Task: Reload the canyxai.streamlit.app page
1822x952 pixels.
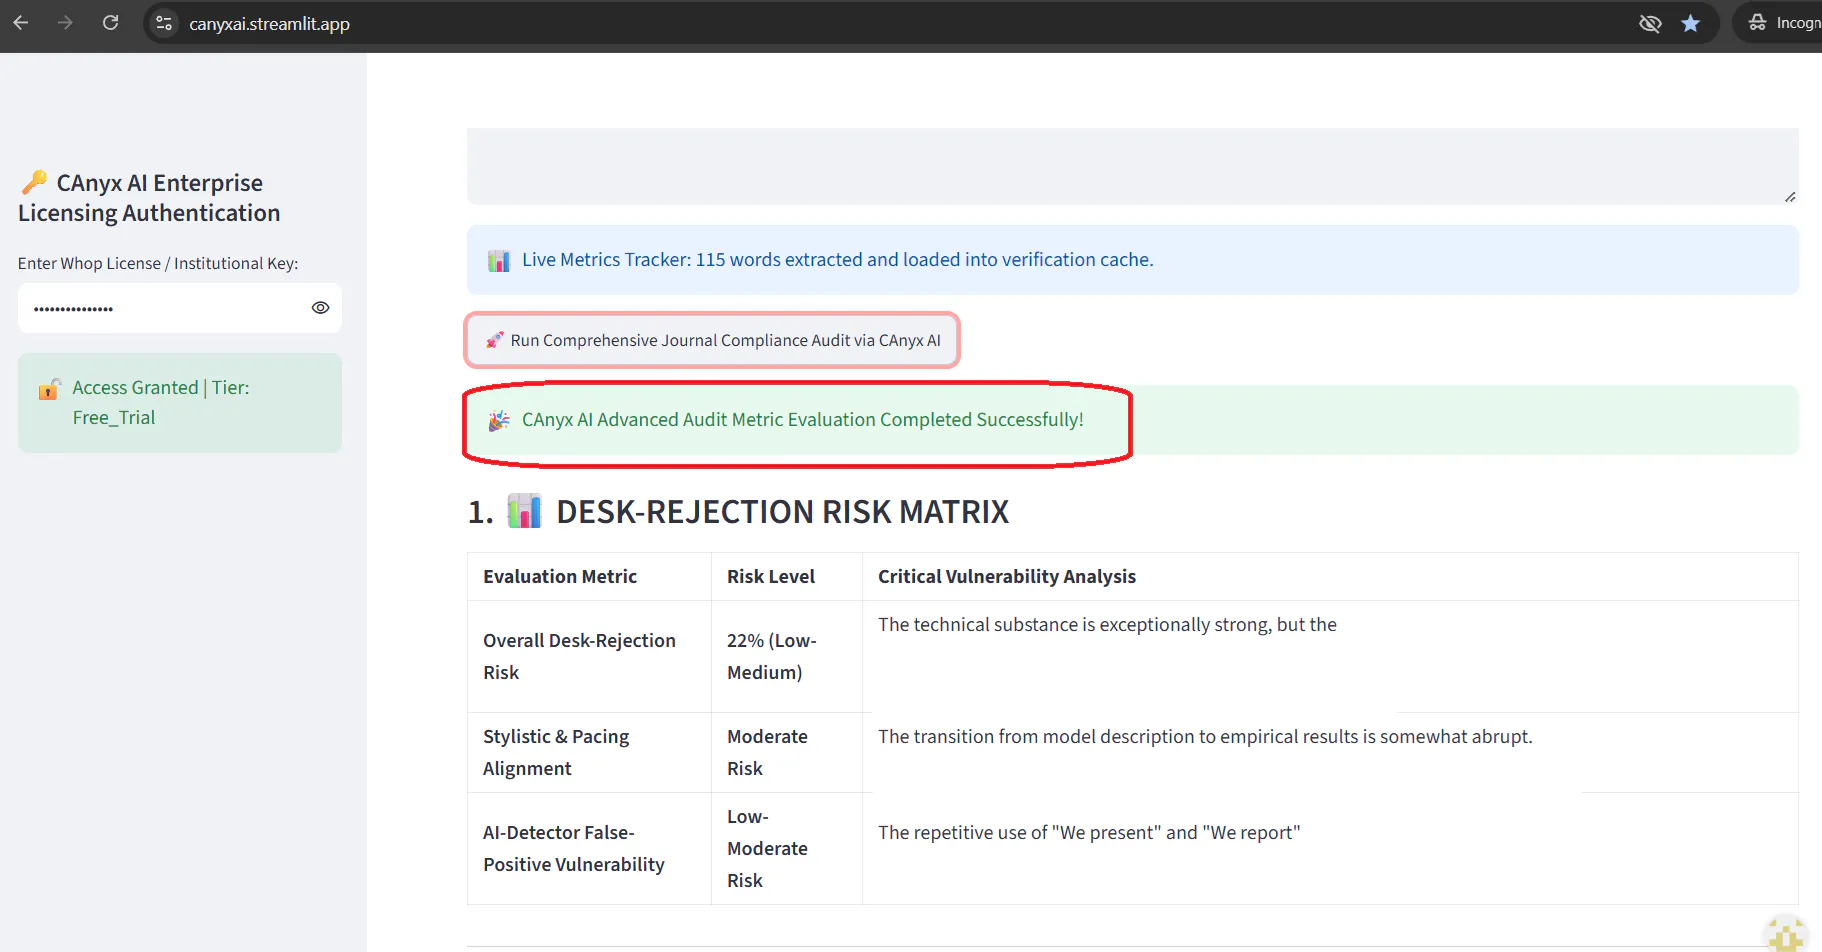Action: click(x=111, y=23)
